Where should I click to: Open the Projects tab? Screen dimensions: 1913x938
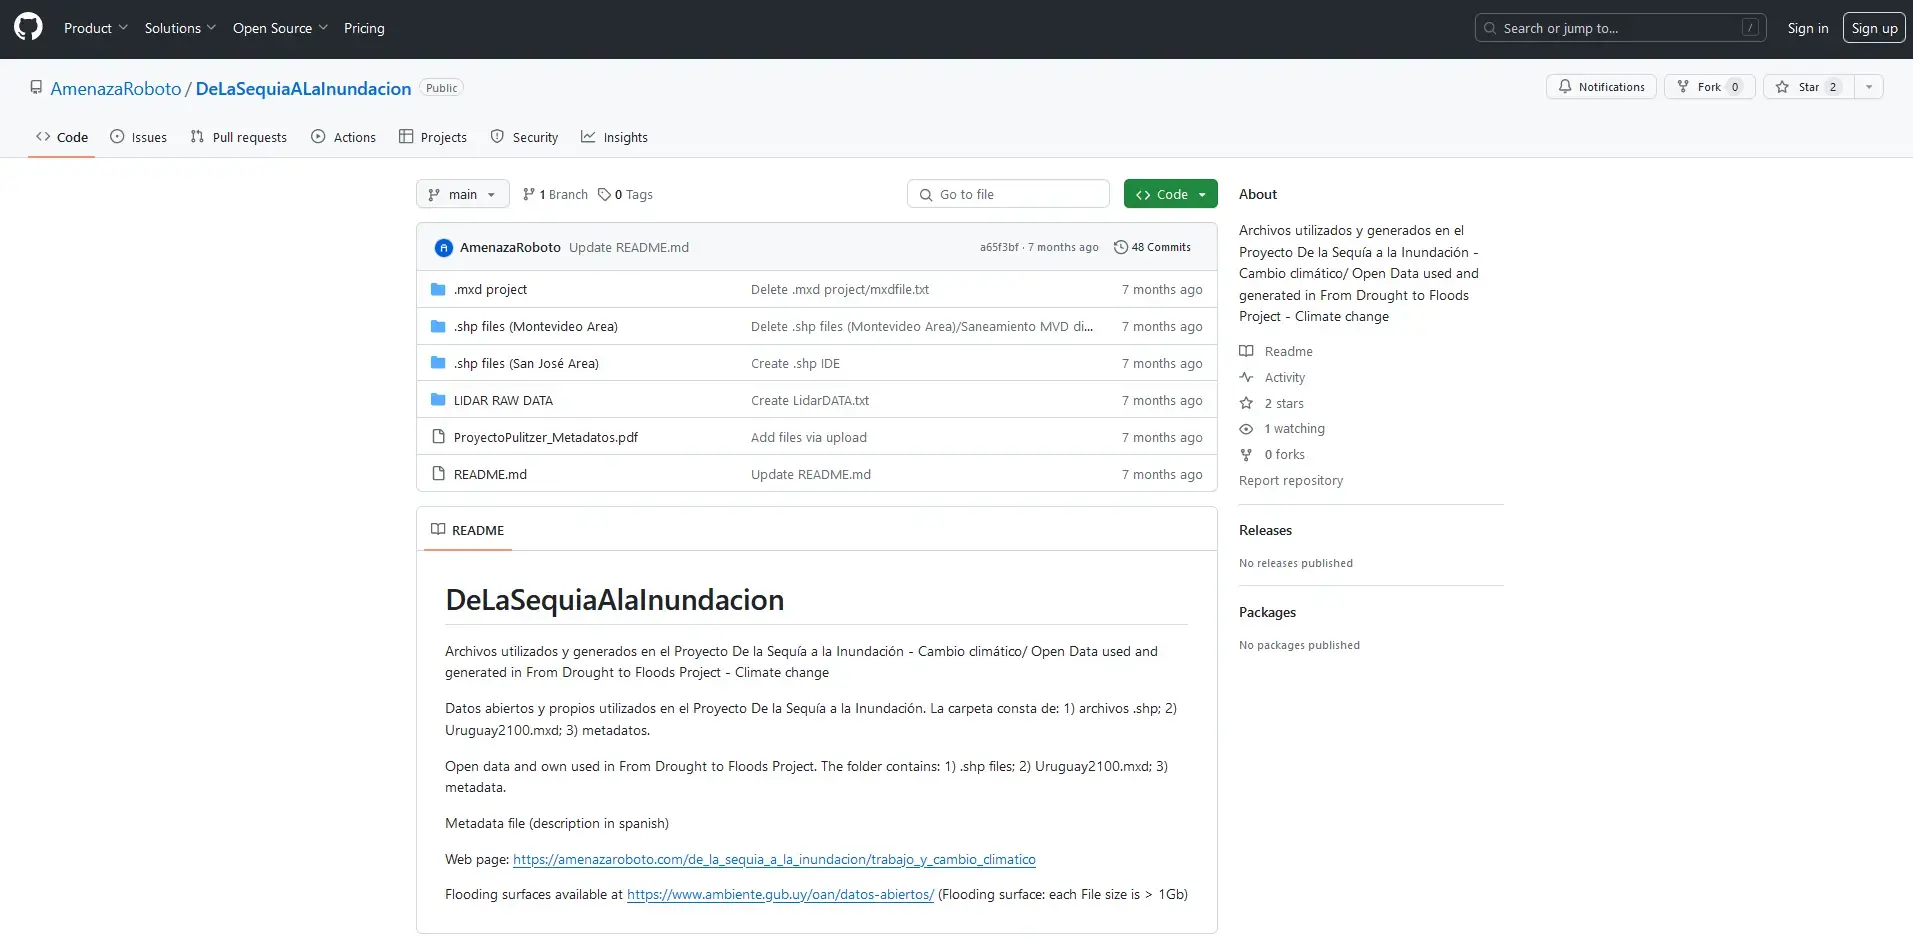pyautogui.click(x=432, y=137)
